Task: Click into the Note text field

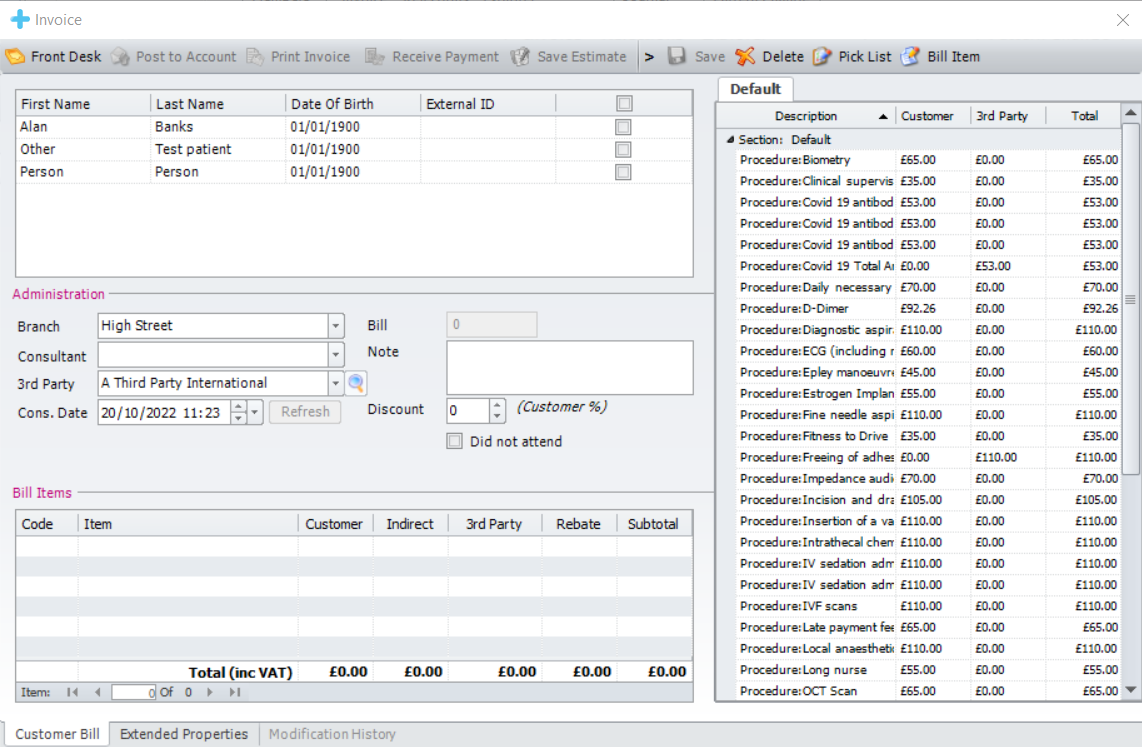Action: (569, 368)
